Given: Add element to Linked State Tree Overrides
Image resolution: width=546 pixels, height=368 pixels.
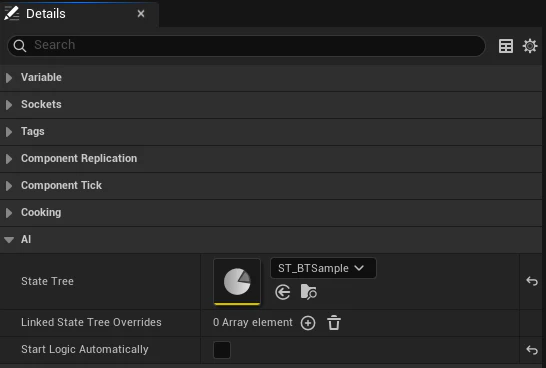Looking at the screenshot, I should 308,323.
